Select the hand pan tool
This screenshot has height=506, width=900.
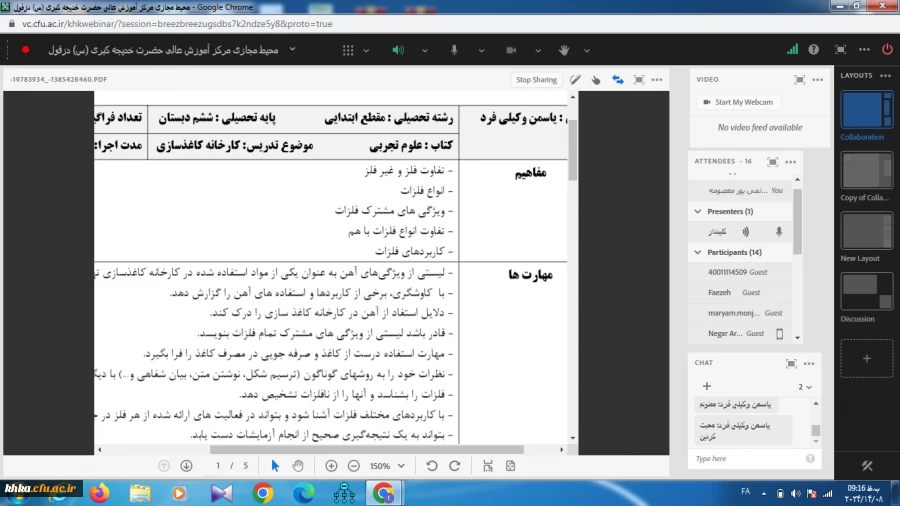(x=297, y=466)
